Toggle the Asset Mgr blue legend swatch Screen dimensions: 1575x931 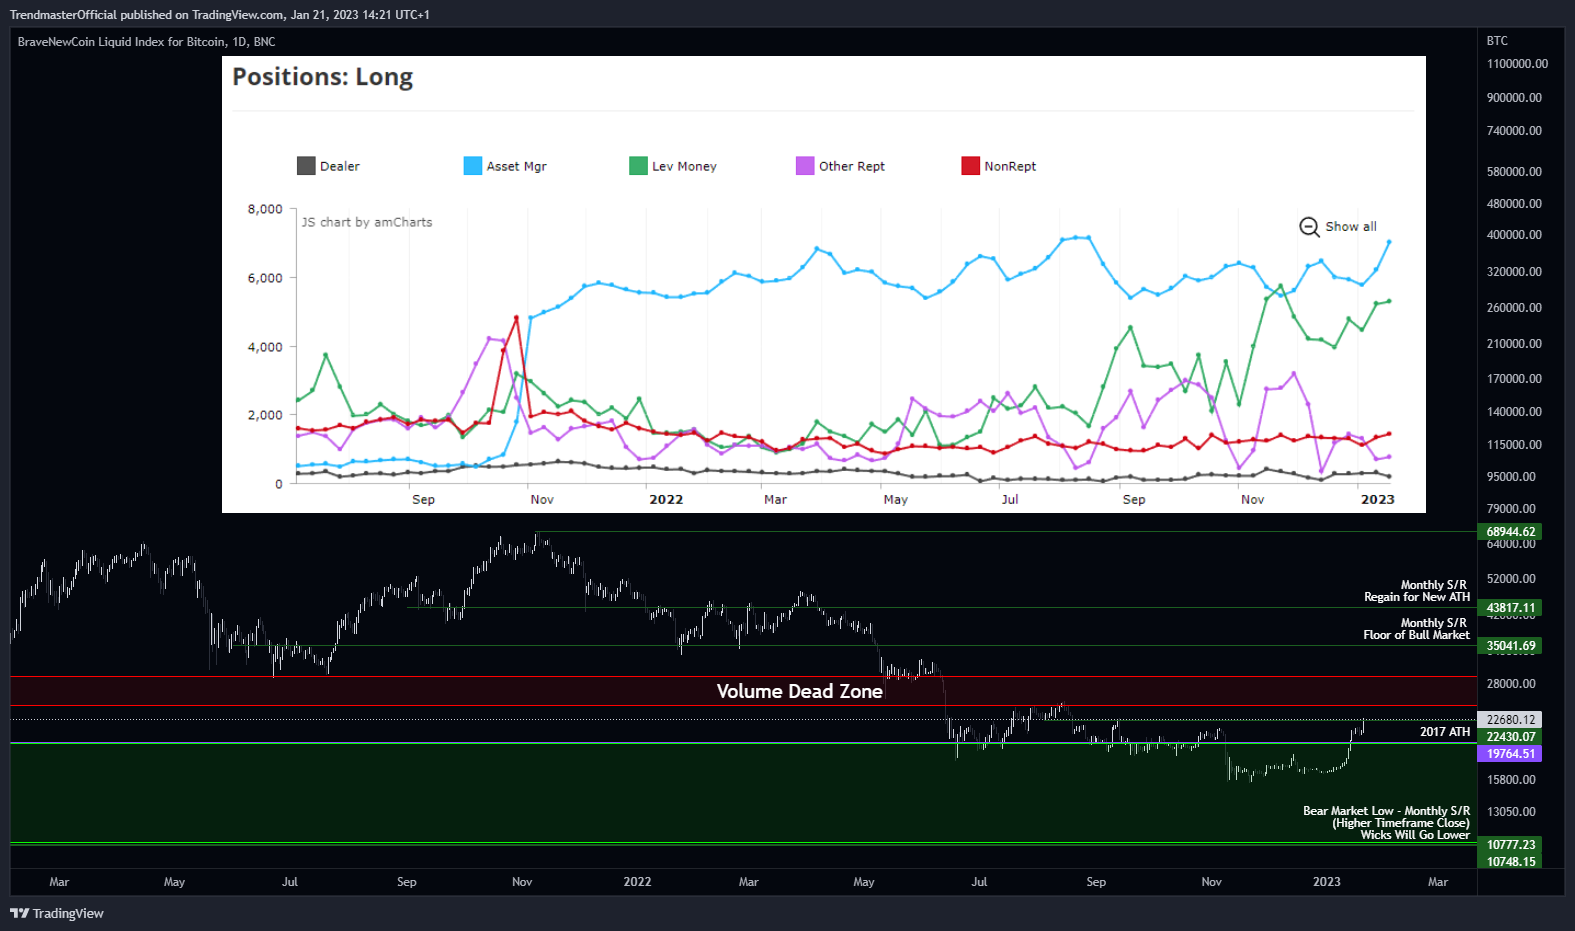click(473, 166)
